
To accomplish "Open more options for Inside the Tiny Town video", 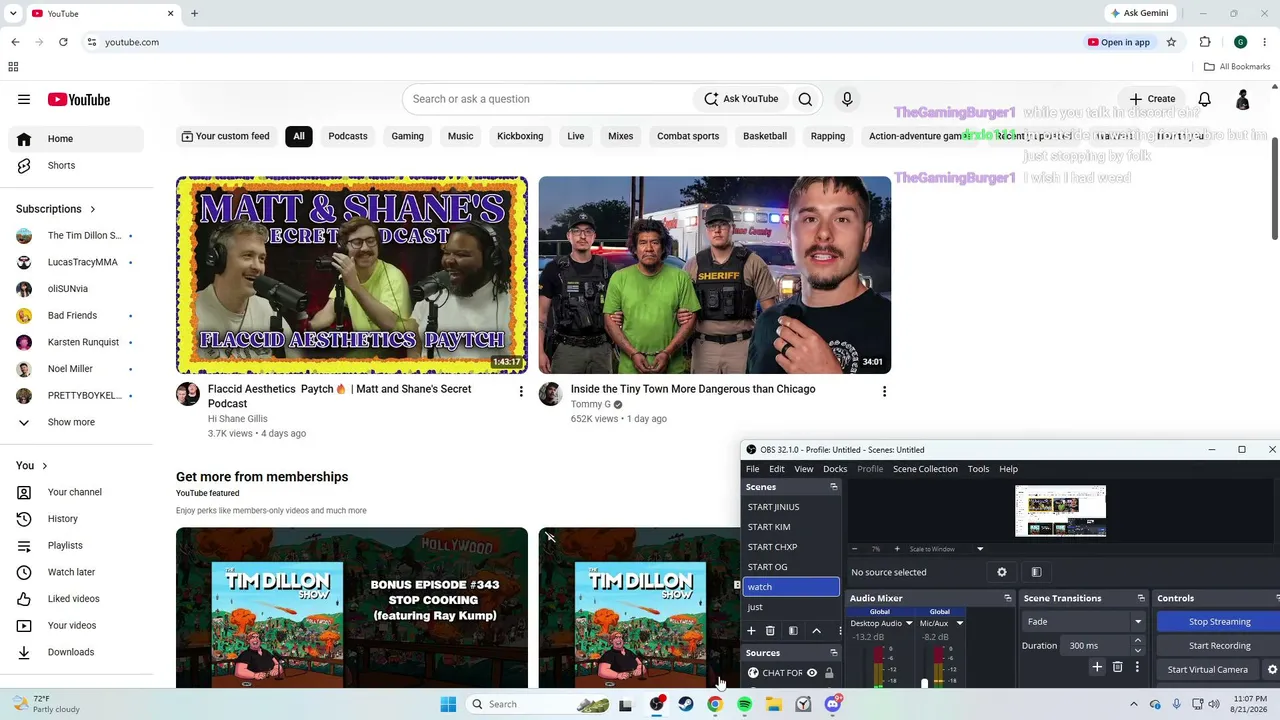I will (884, 391).
